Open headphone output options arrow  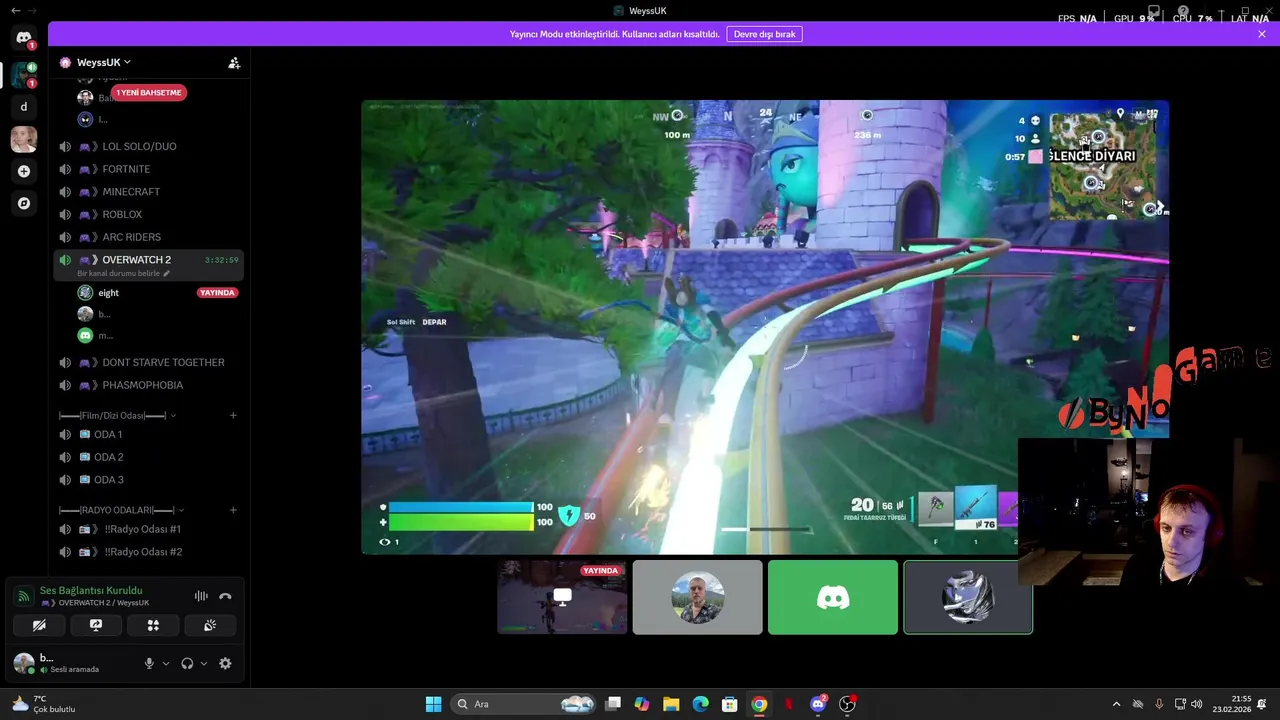click(x=204, y=663)
